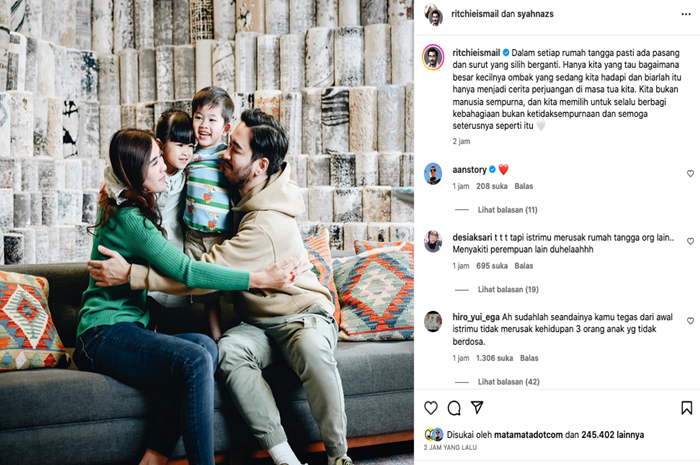Expand Lihat balasan (19) replies

(x=508, y=290)
